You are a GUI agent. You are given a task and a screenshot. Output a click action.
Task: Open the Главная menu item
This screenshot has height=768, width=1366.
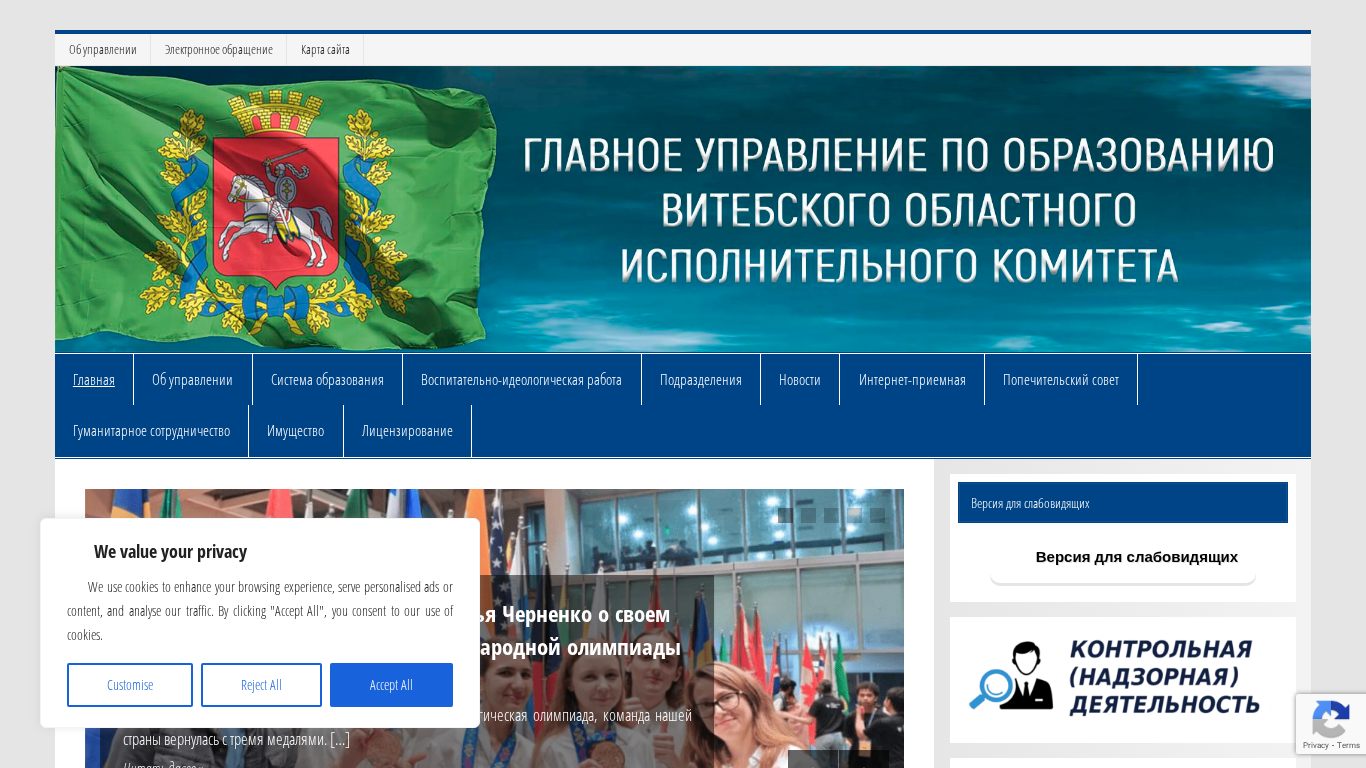click(x=94, y=380)
